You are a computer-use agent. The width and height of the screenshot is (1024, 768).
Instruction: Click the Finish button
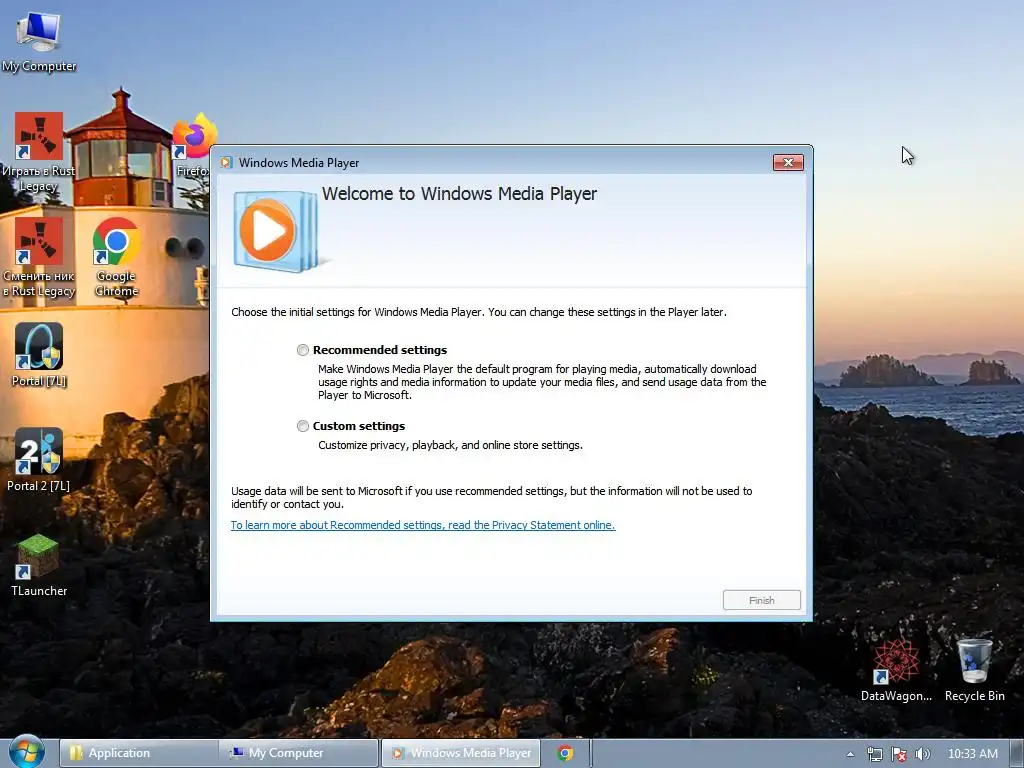[x=761, y=600]
